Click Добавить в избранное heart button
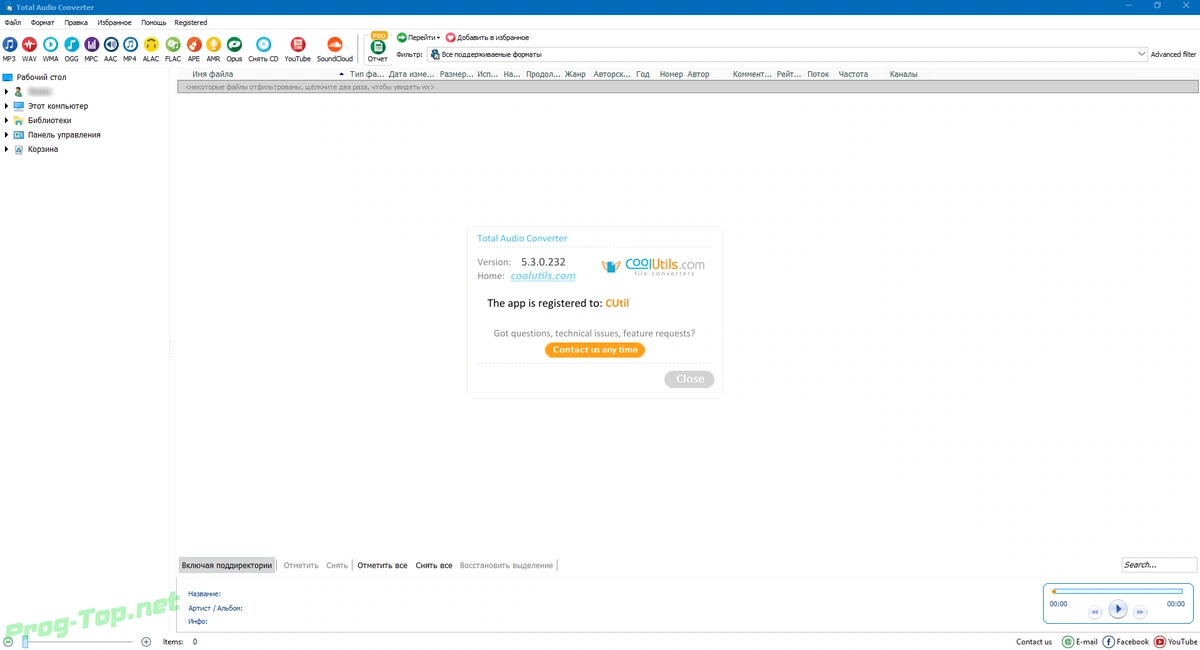Viewport: 1200px width, 650px height. point(487,37)
